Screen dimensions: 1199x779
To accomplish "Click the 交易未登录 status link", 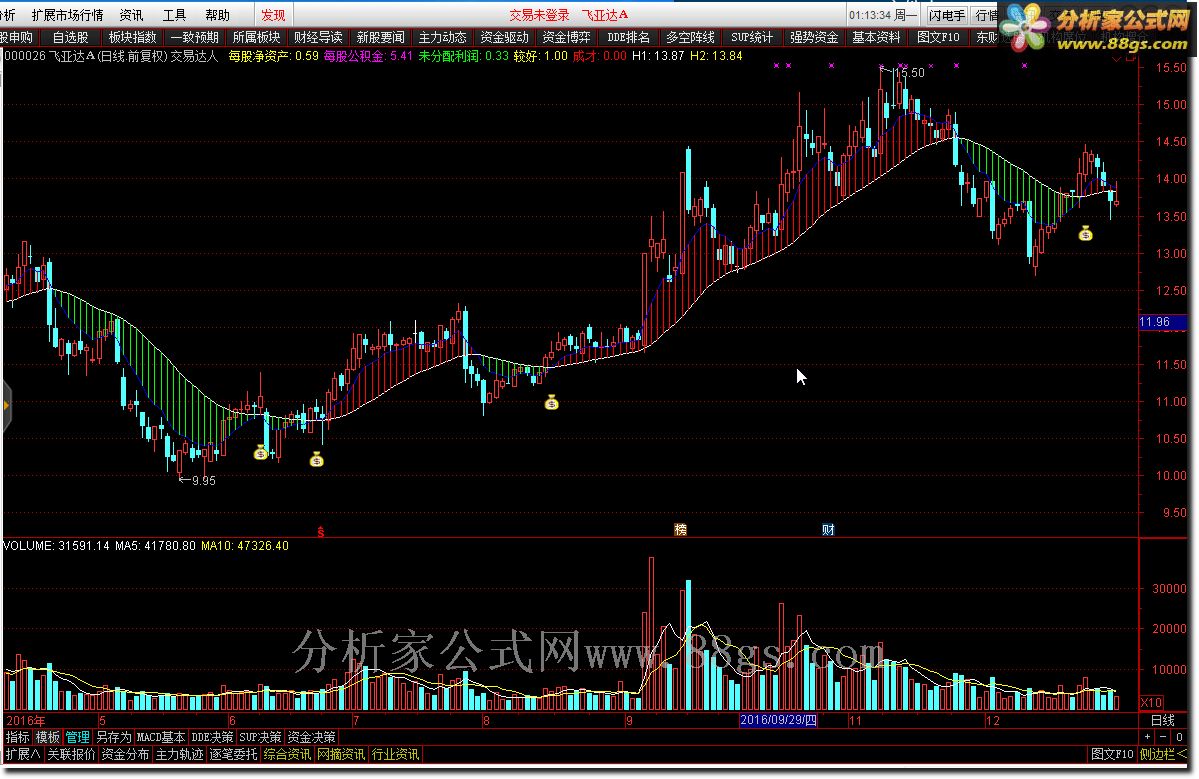I will pyautogui.click(x=539, y=15).
